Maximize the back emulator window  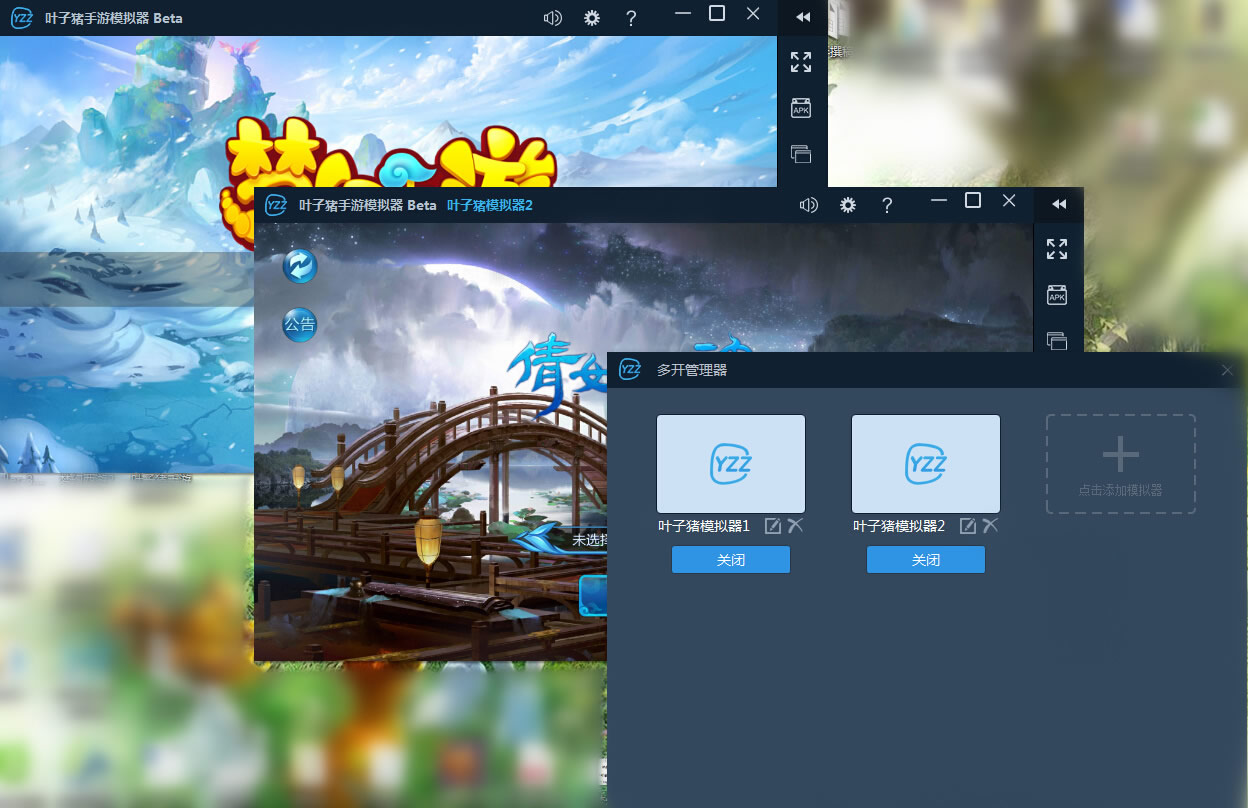[x=717, y=13]
